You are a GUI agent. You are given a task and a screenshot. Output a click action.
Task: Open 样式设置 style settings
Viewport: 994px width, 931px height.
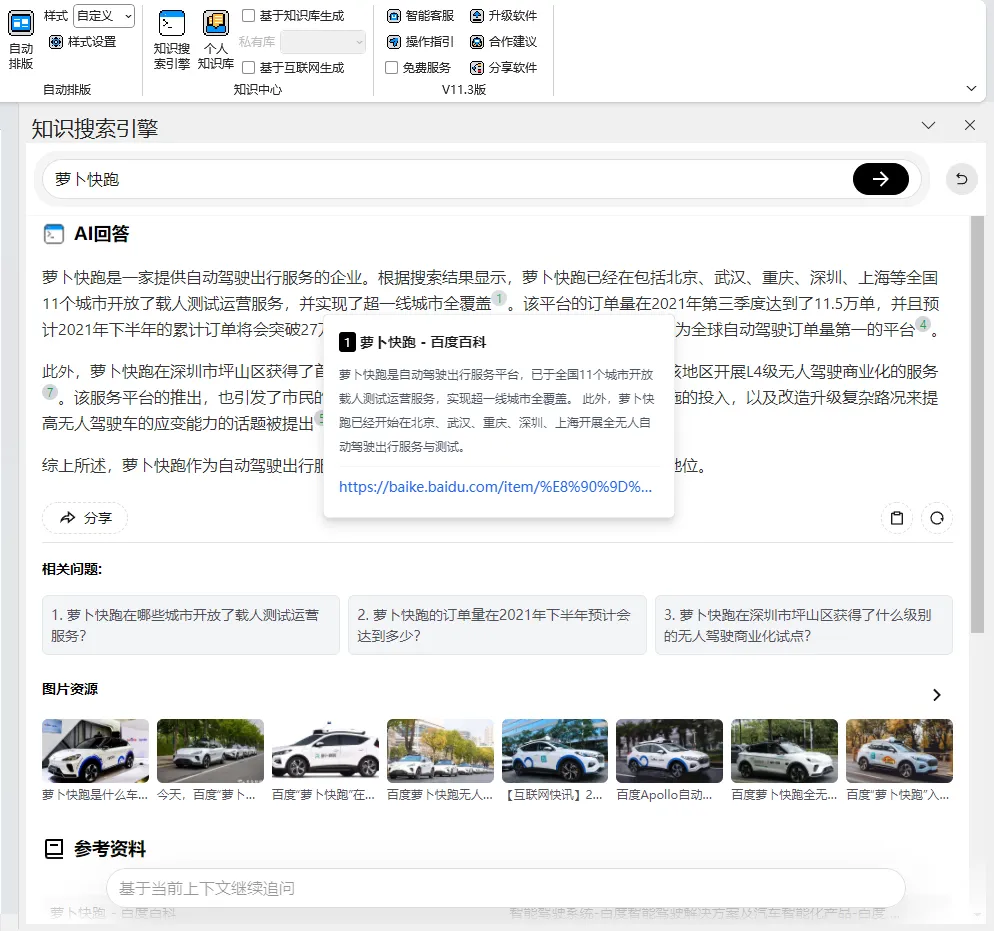click(x=83, y=42)
